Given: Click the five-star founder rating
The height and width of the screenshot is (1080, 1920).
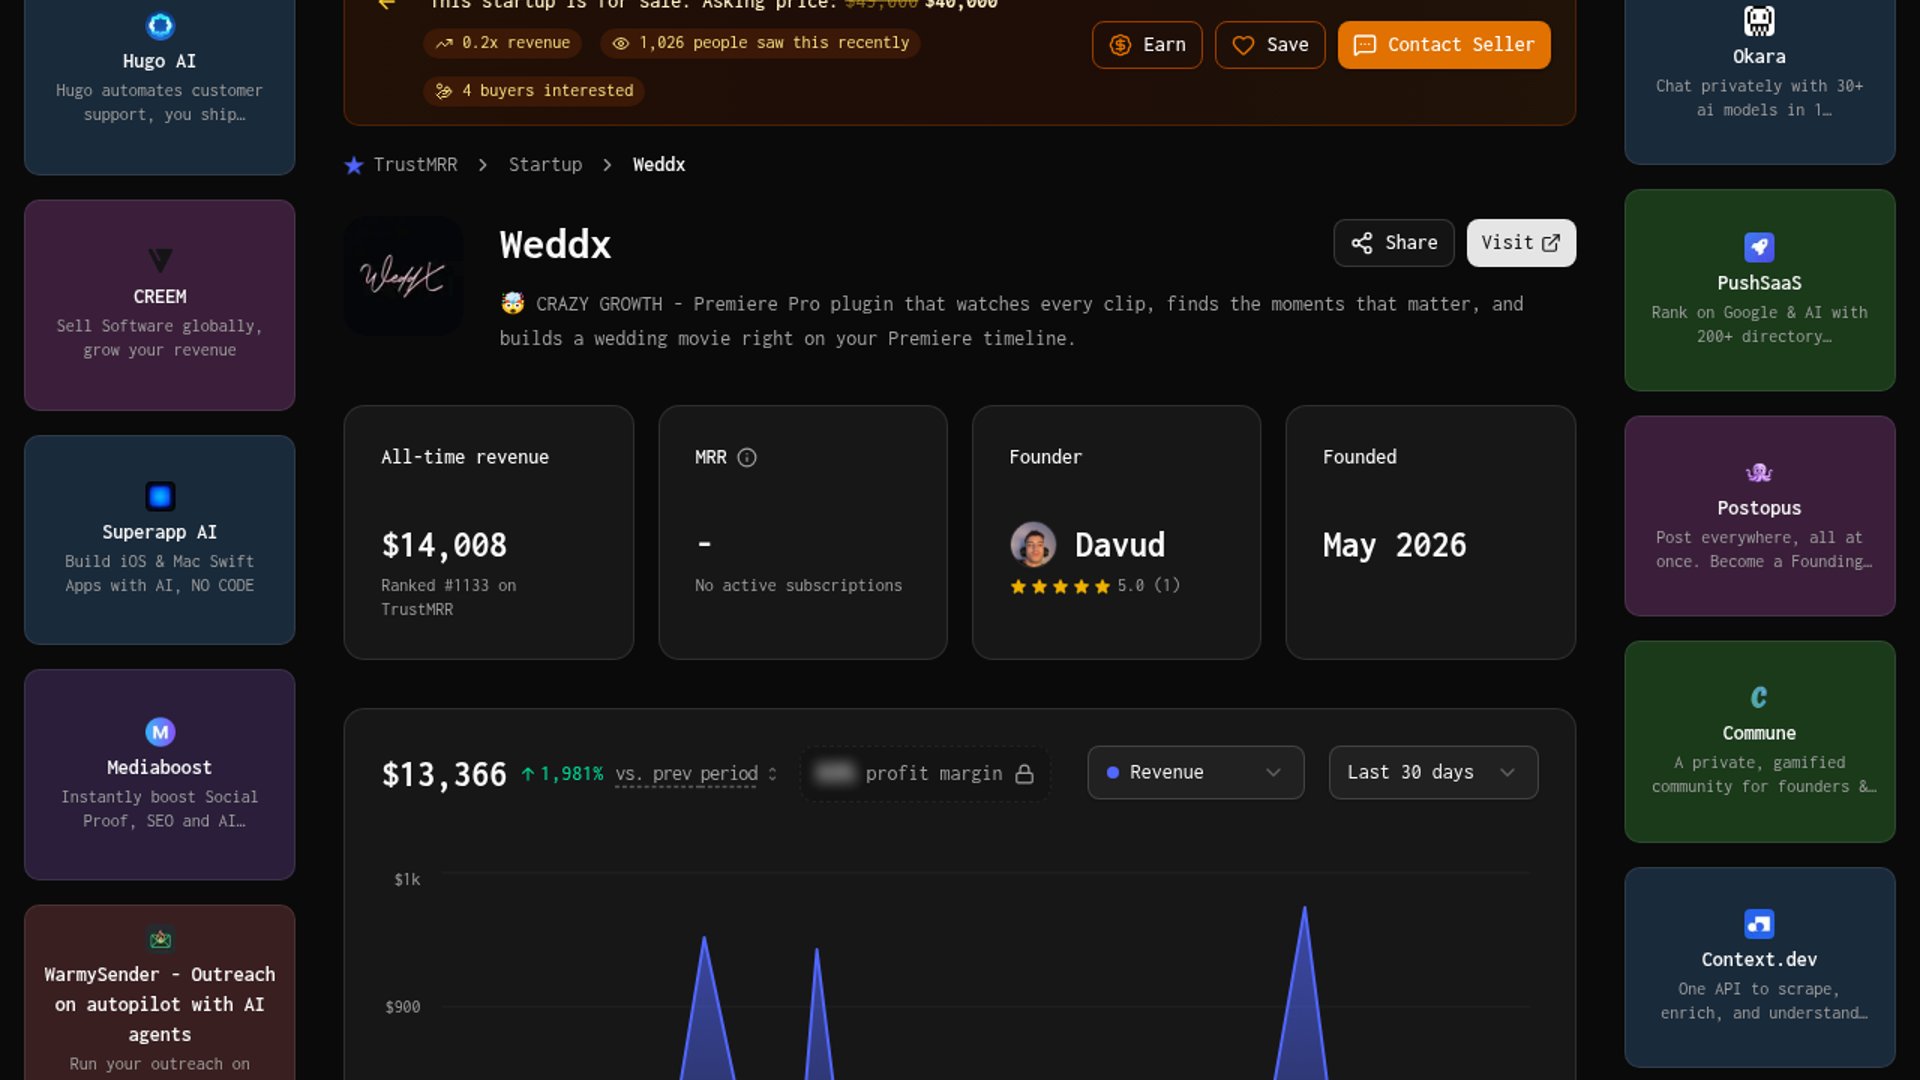Looking at the screenshot, I should tap(1060, 587).
